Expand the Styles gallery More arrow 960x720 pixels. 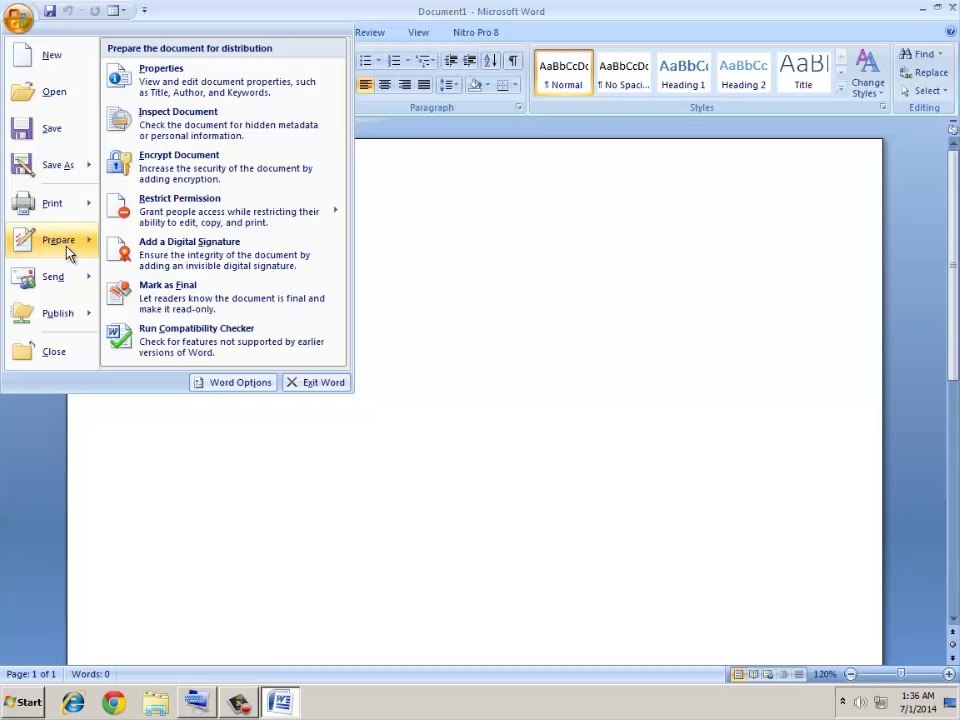point(841,88)
